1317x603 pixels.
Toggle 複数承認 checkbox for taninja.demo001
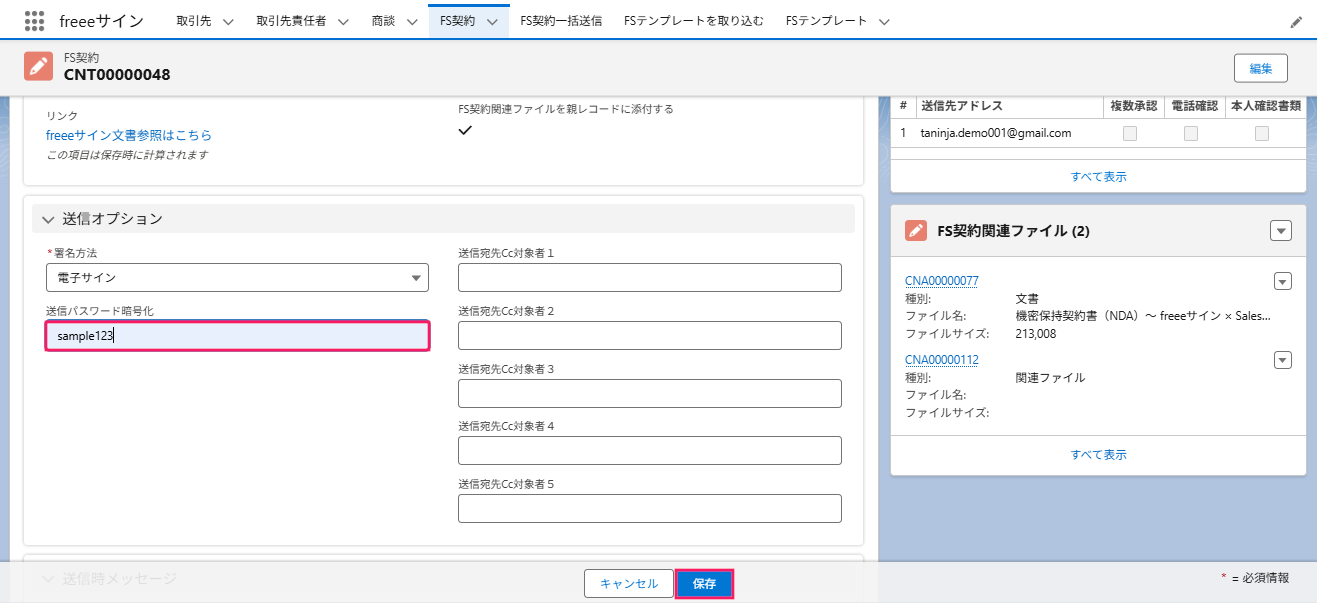click(1130, 133)
